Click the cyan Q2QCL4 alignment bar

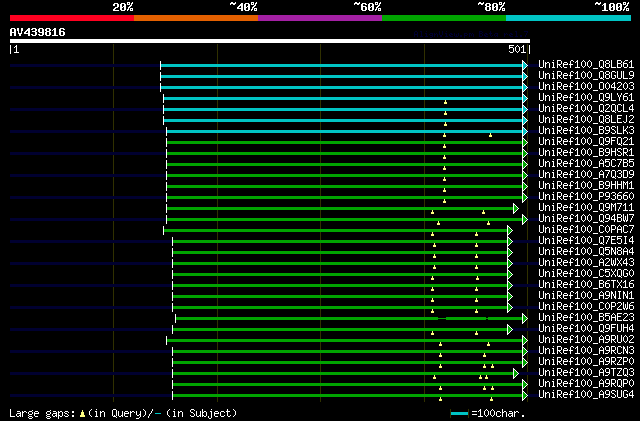click(343, 109)
